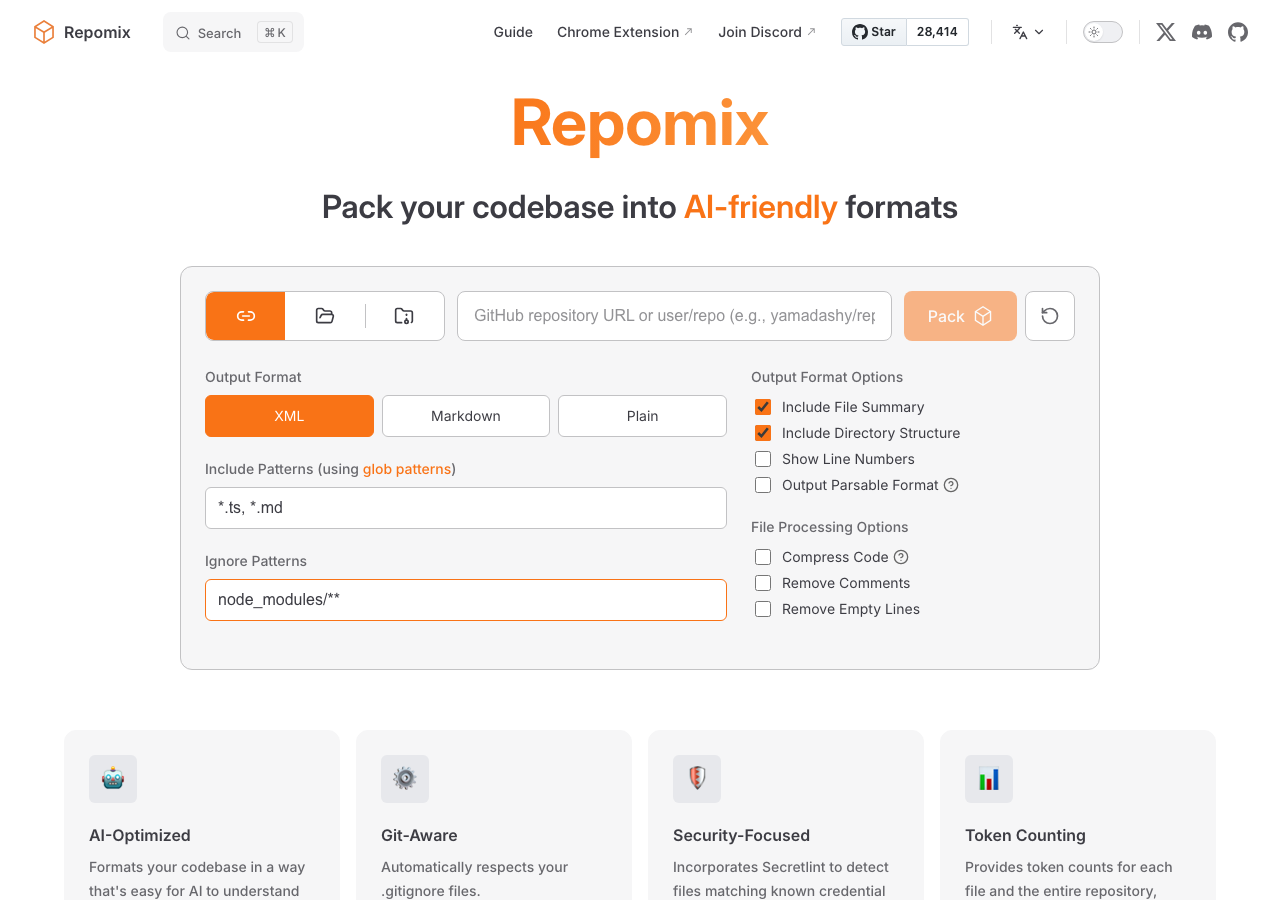Screen dimensions: 1280x900
Task: Open the Guide nav link
Action: [513, 32]
